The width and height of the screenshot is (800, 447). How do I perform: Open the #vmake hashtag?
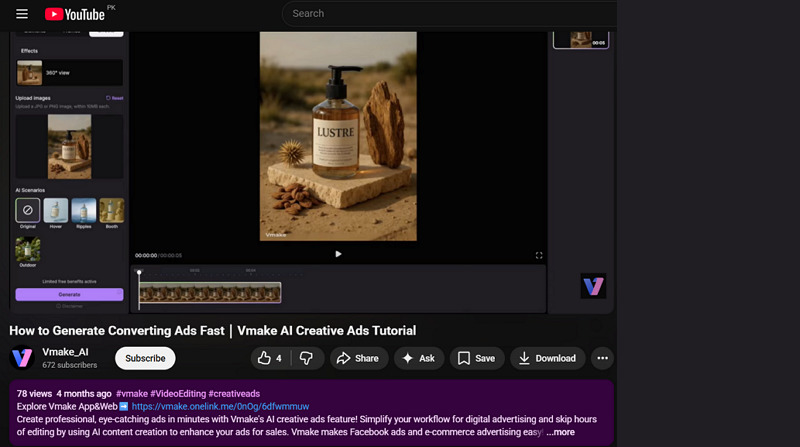click(132, 394)
